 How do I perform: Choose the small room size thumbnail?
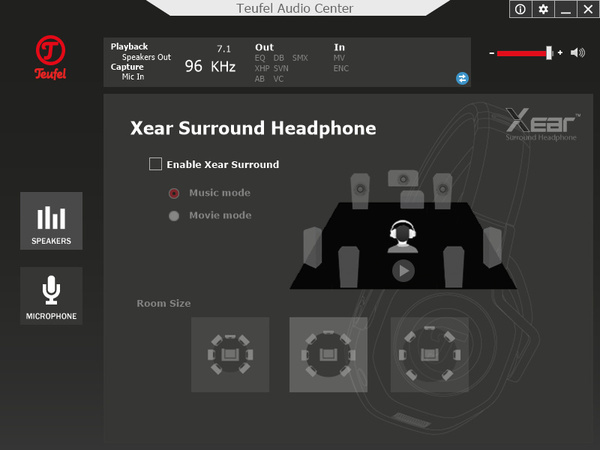[x=230, y=354]
